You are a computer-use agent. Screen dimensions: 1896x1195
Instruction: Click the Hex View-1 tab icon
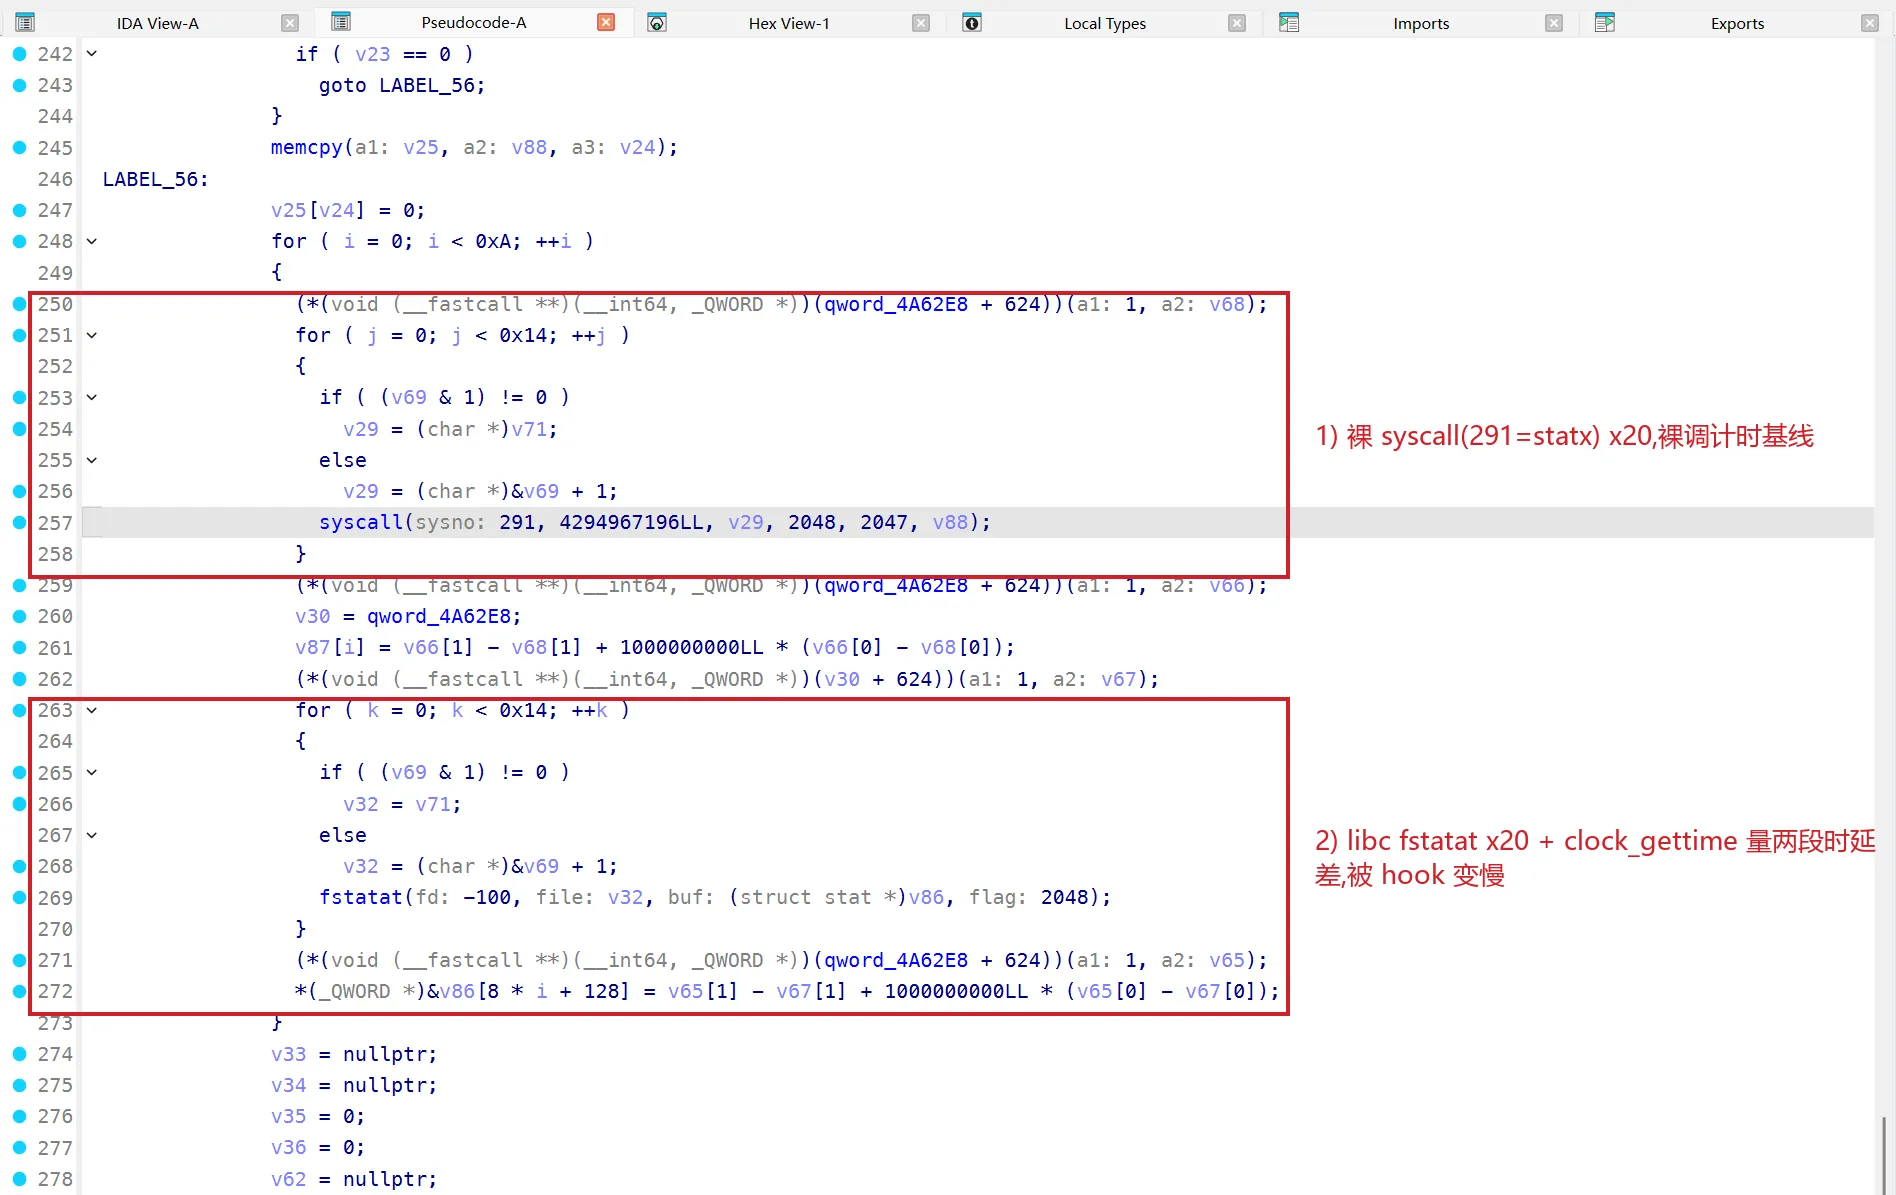(657, 22)
